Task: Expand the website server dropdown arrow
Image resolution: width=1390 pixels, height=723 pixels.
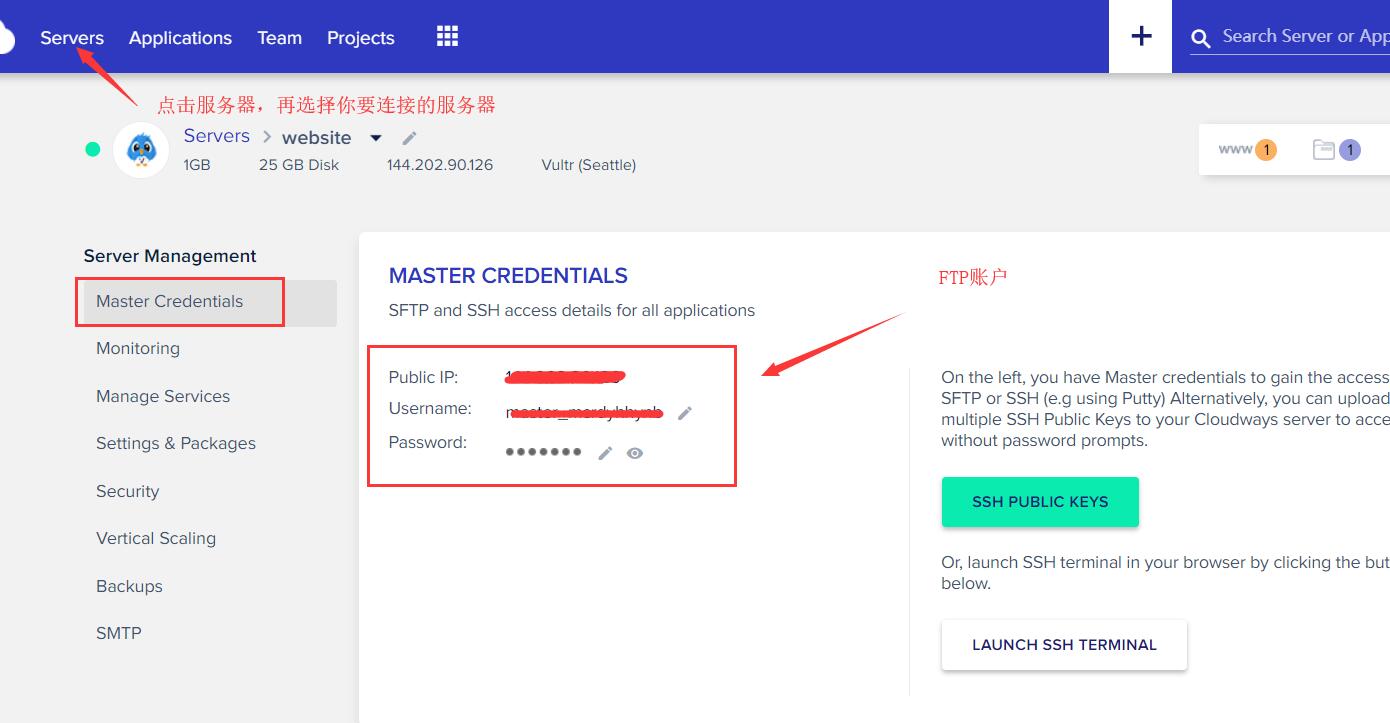Action: (376, 138)
